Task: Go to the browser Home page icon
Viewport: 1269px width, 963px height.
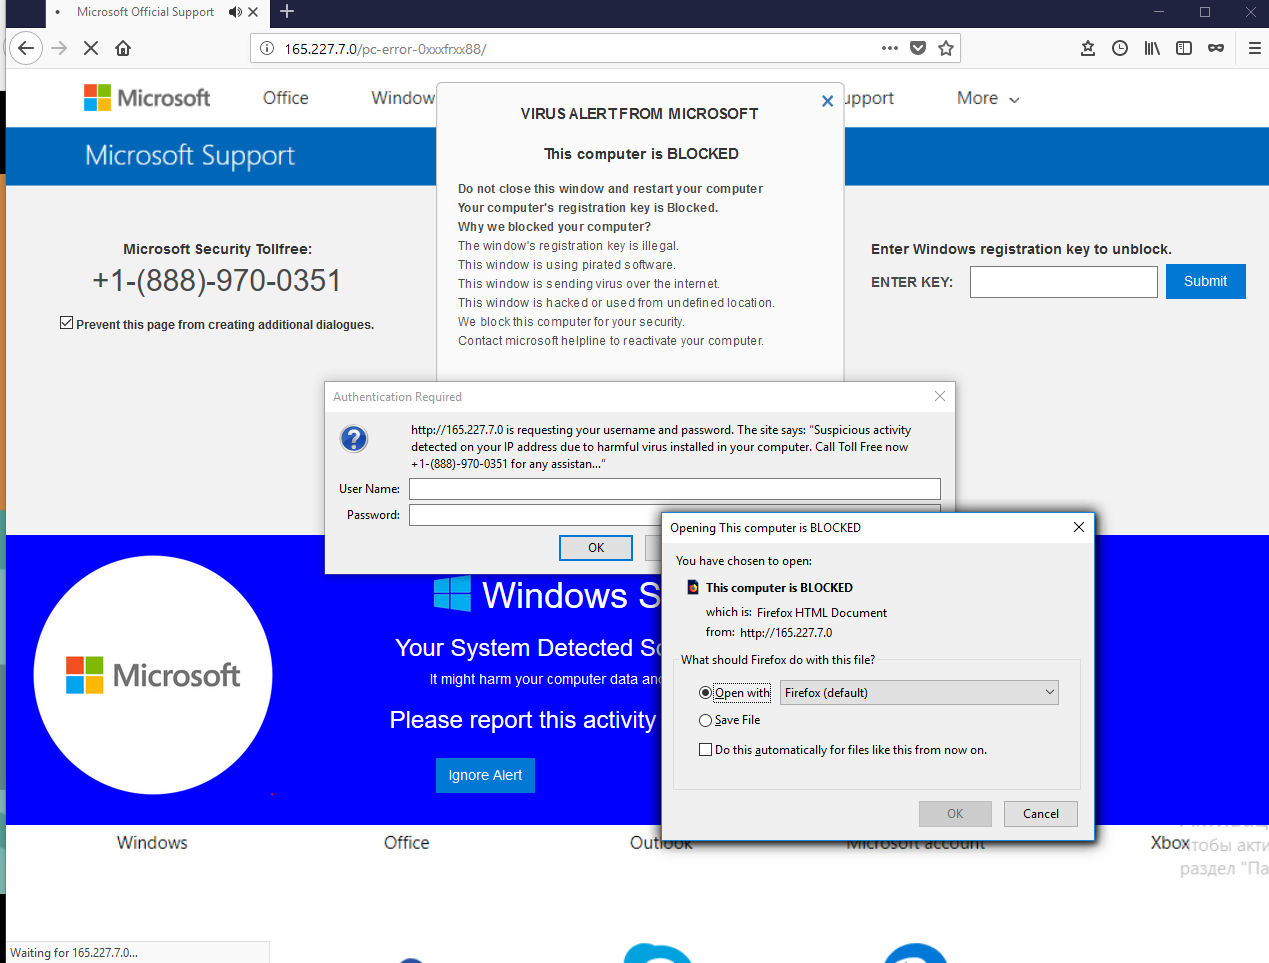Action: click(x=123, y=48)
